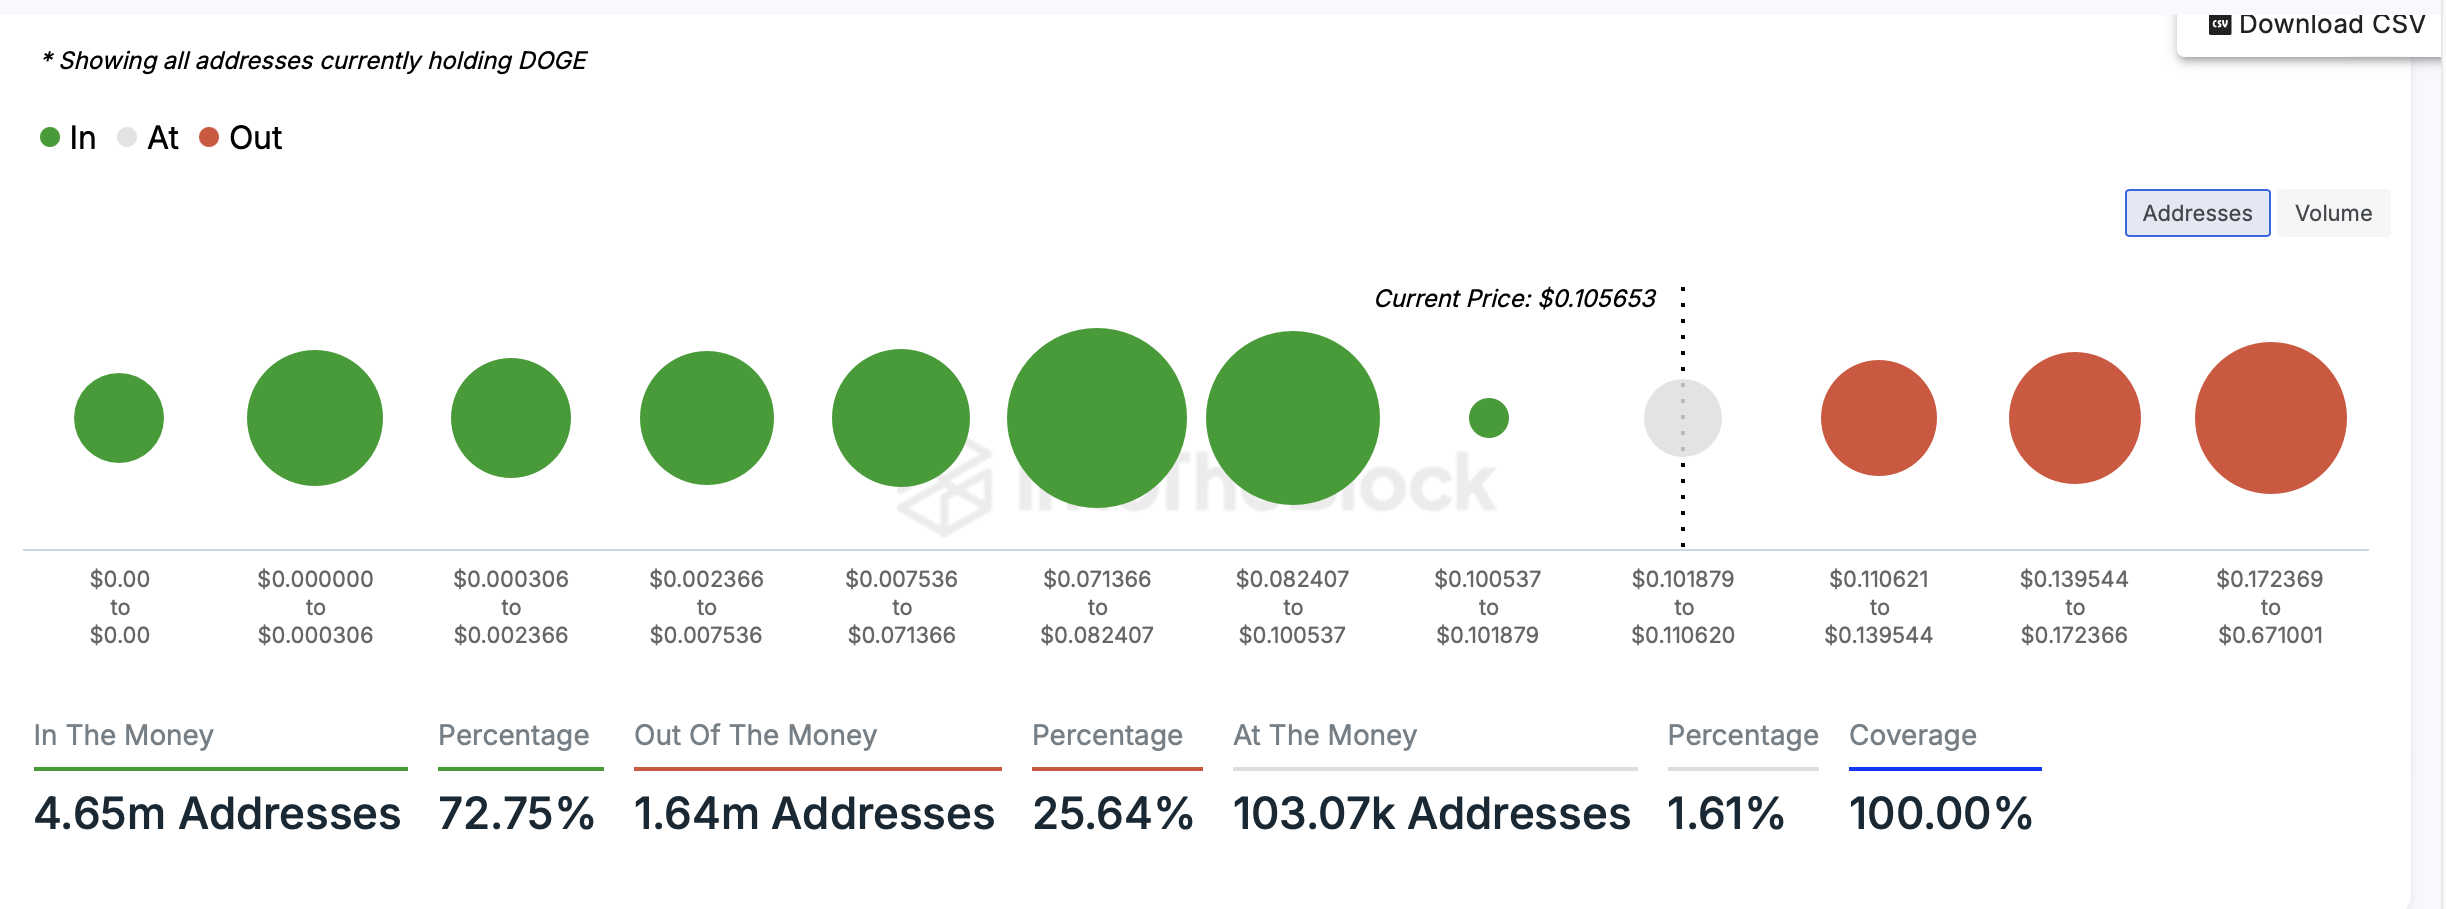Click the In The Money heading

(x=124, y=735)
